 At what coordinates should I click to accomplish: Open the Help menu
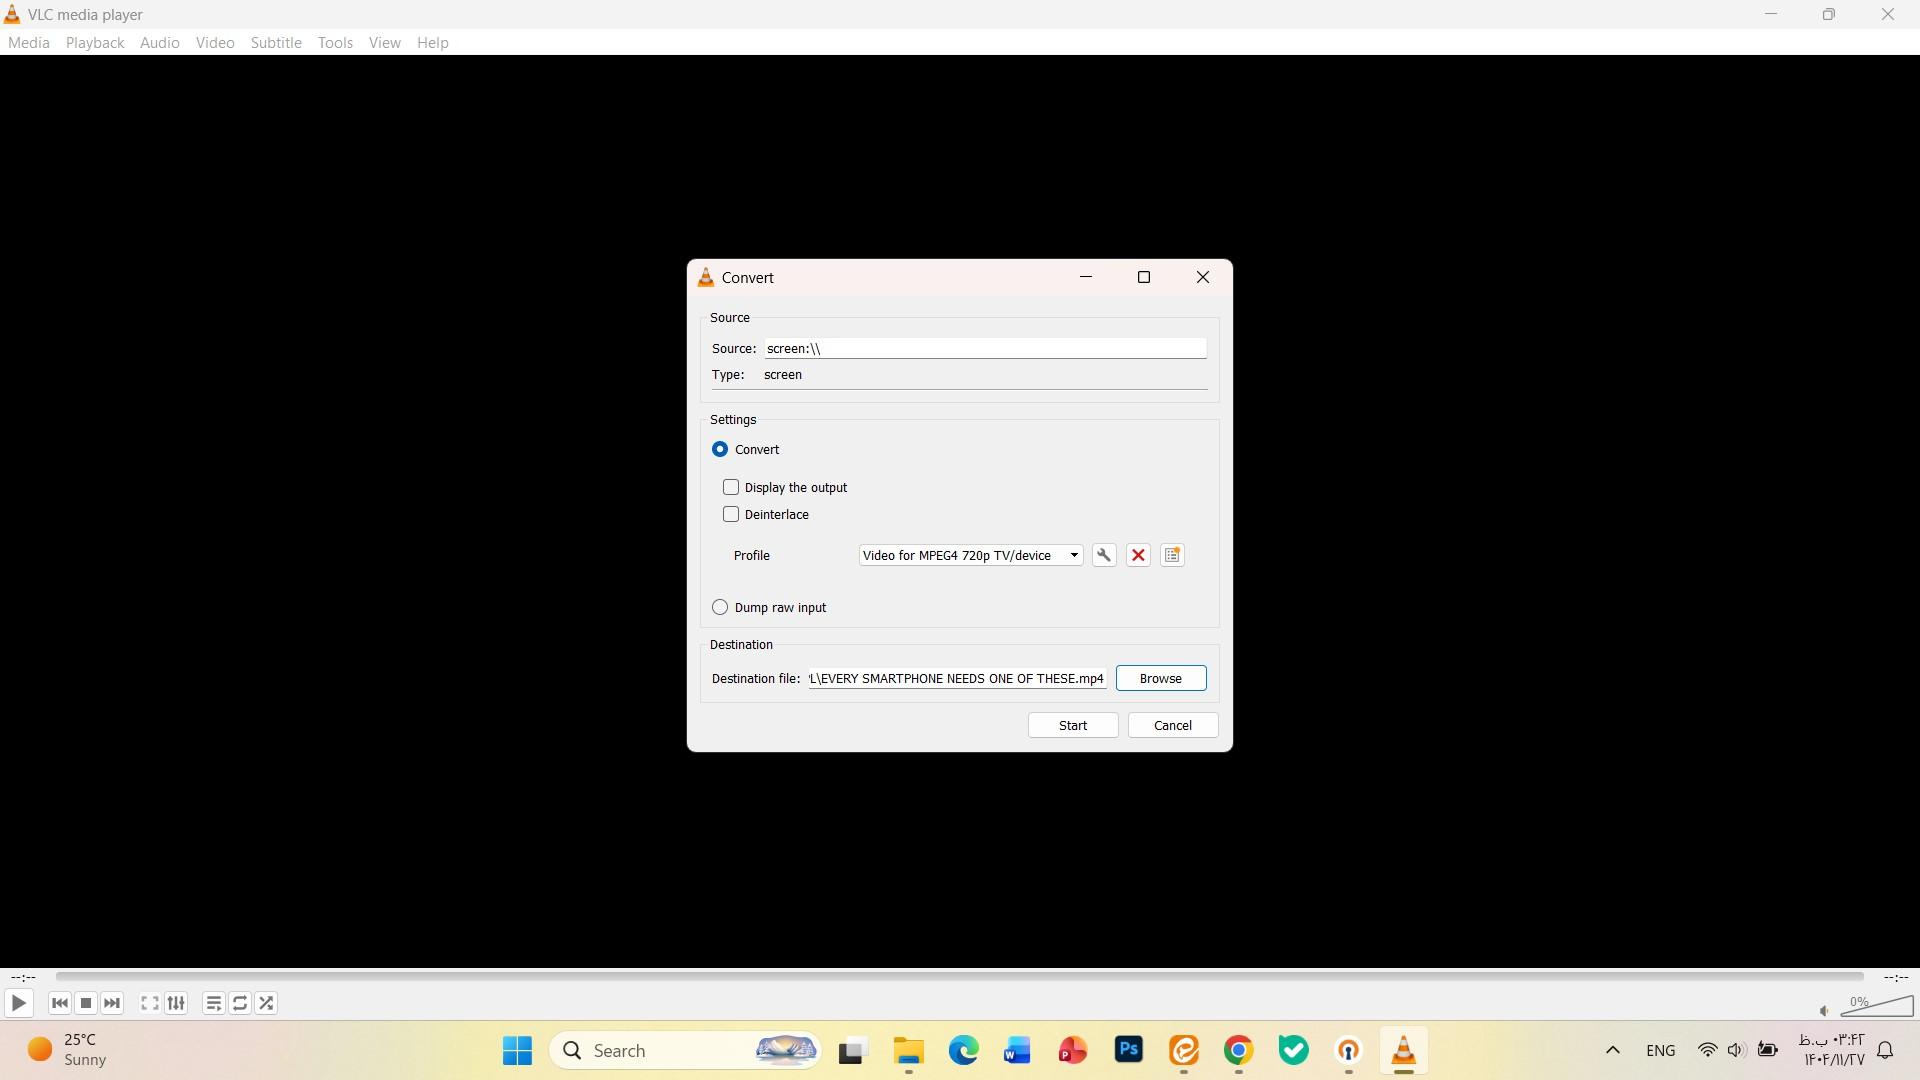[x=433, y=42]
